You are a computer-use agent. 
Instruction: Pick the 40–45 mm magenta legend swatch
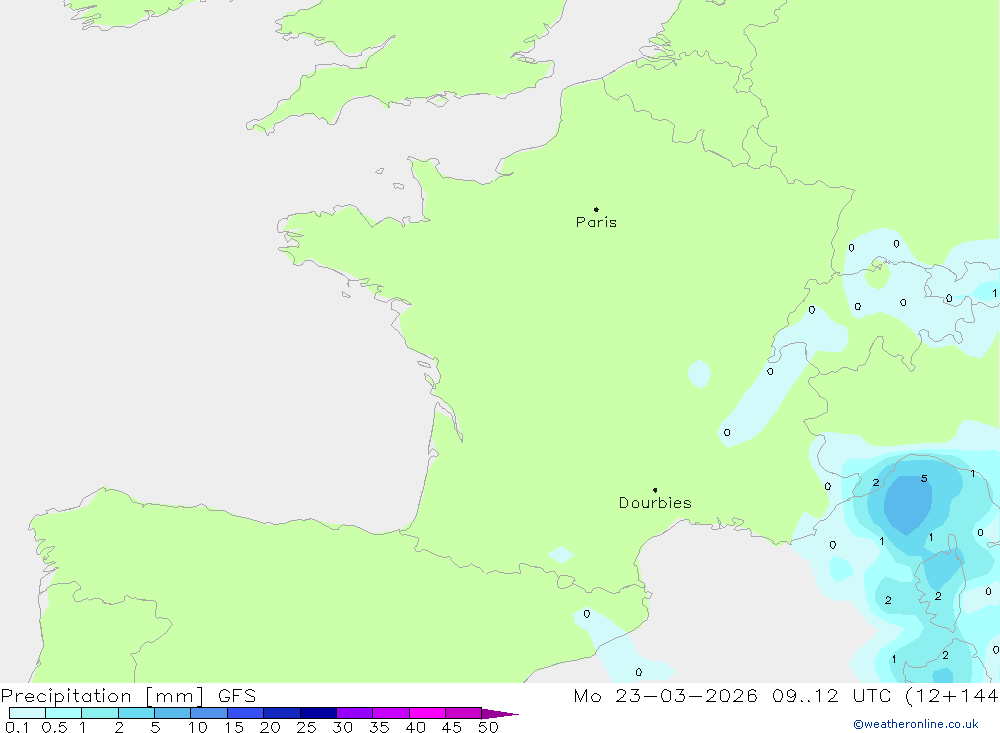[427, 713]
